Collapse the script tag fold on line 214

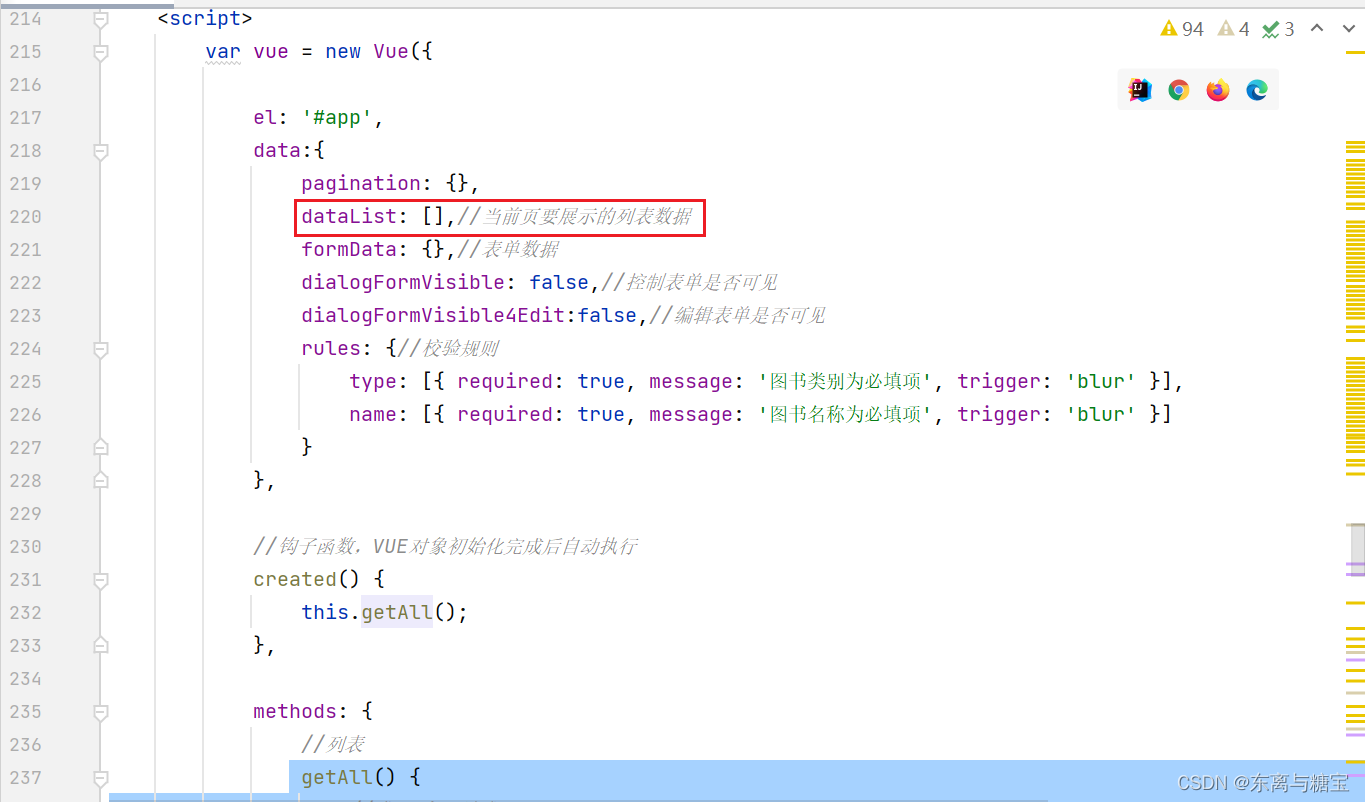[100, 19]
